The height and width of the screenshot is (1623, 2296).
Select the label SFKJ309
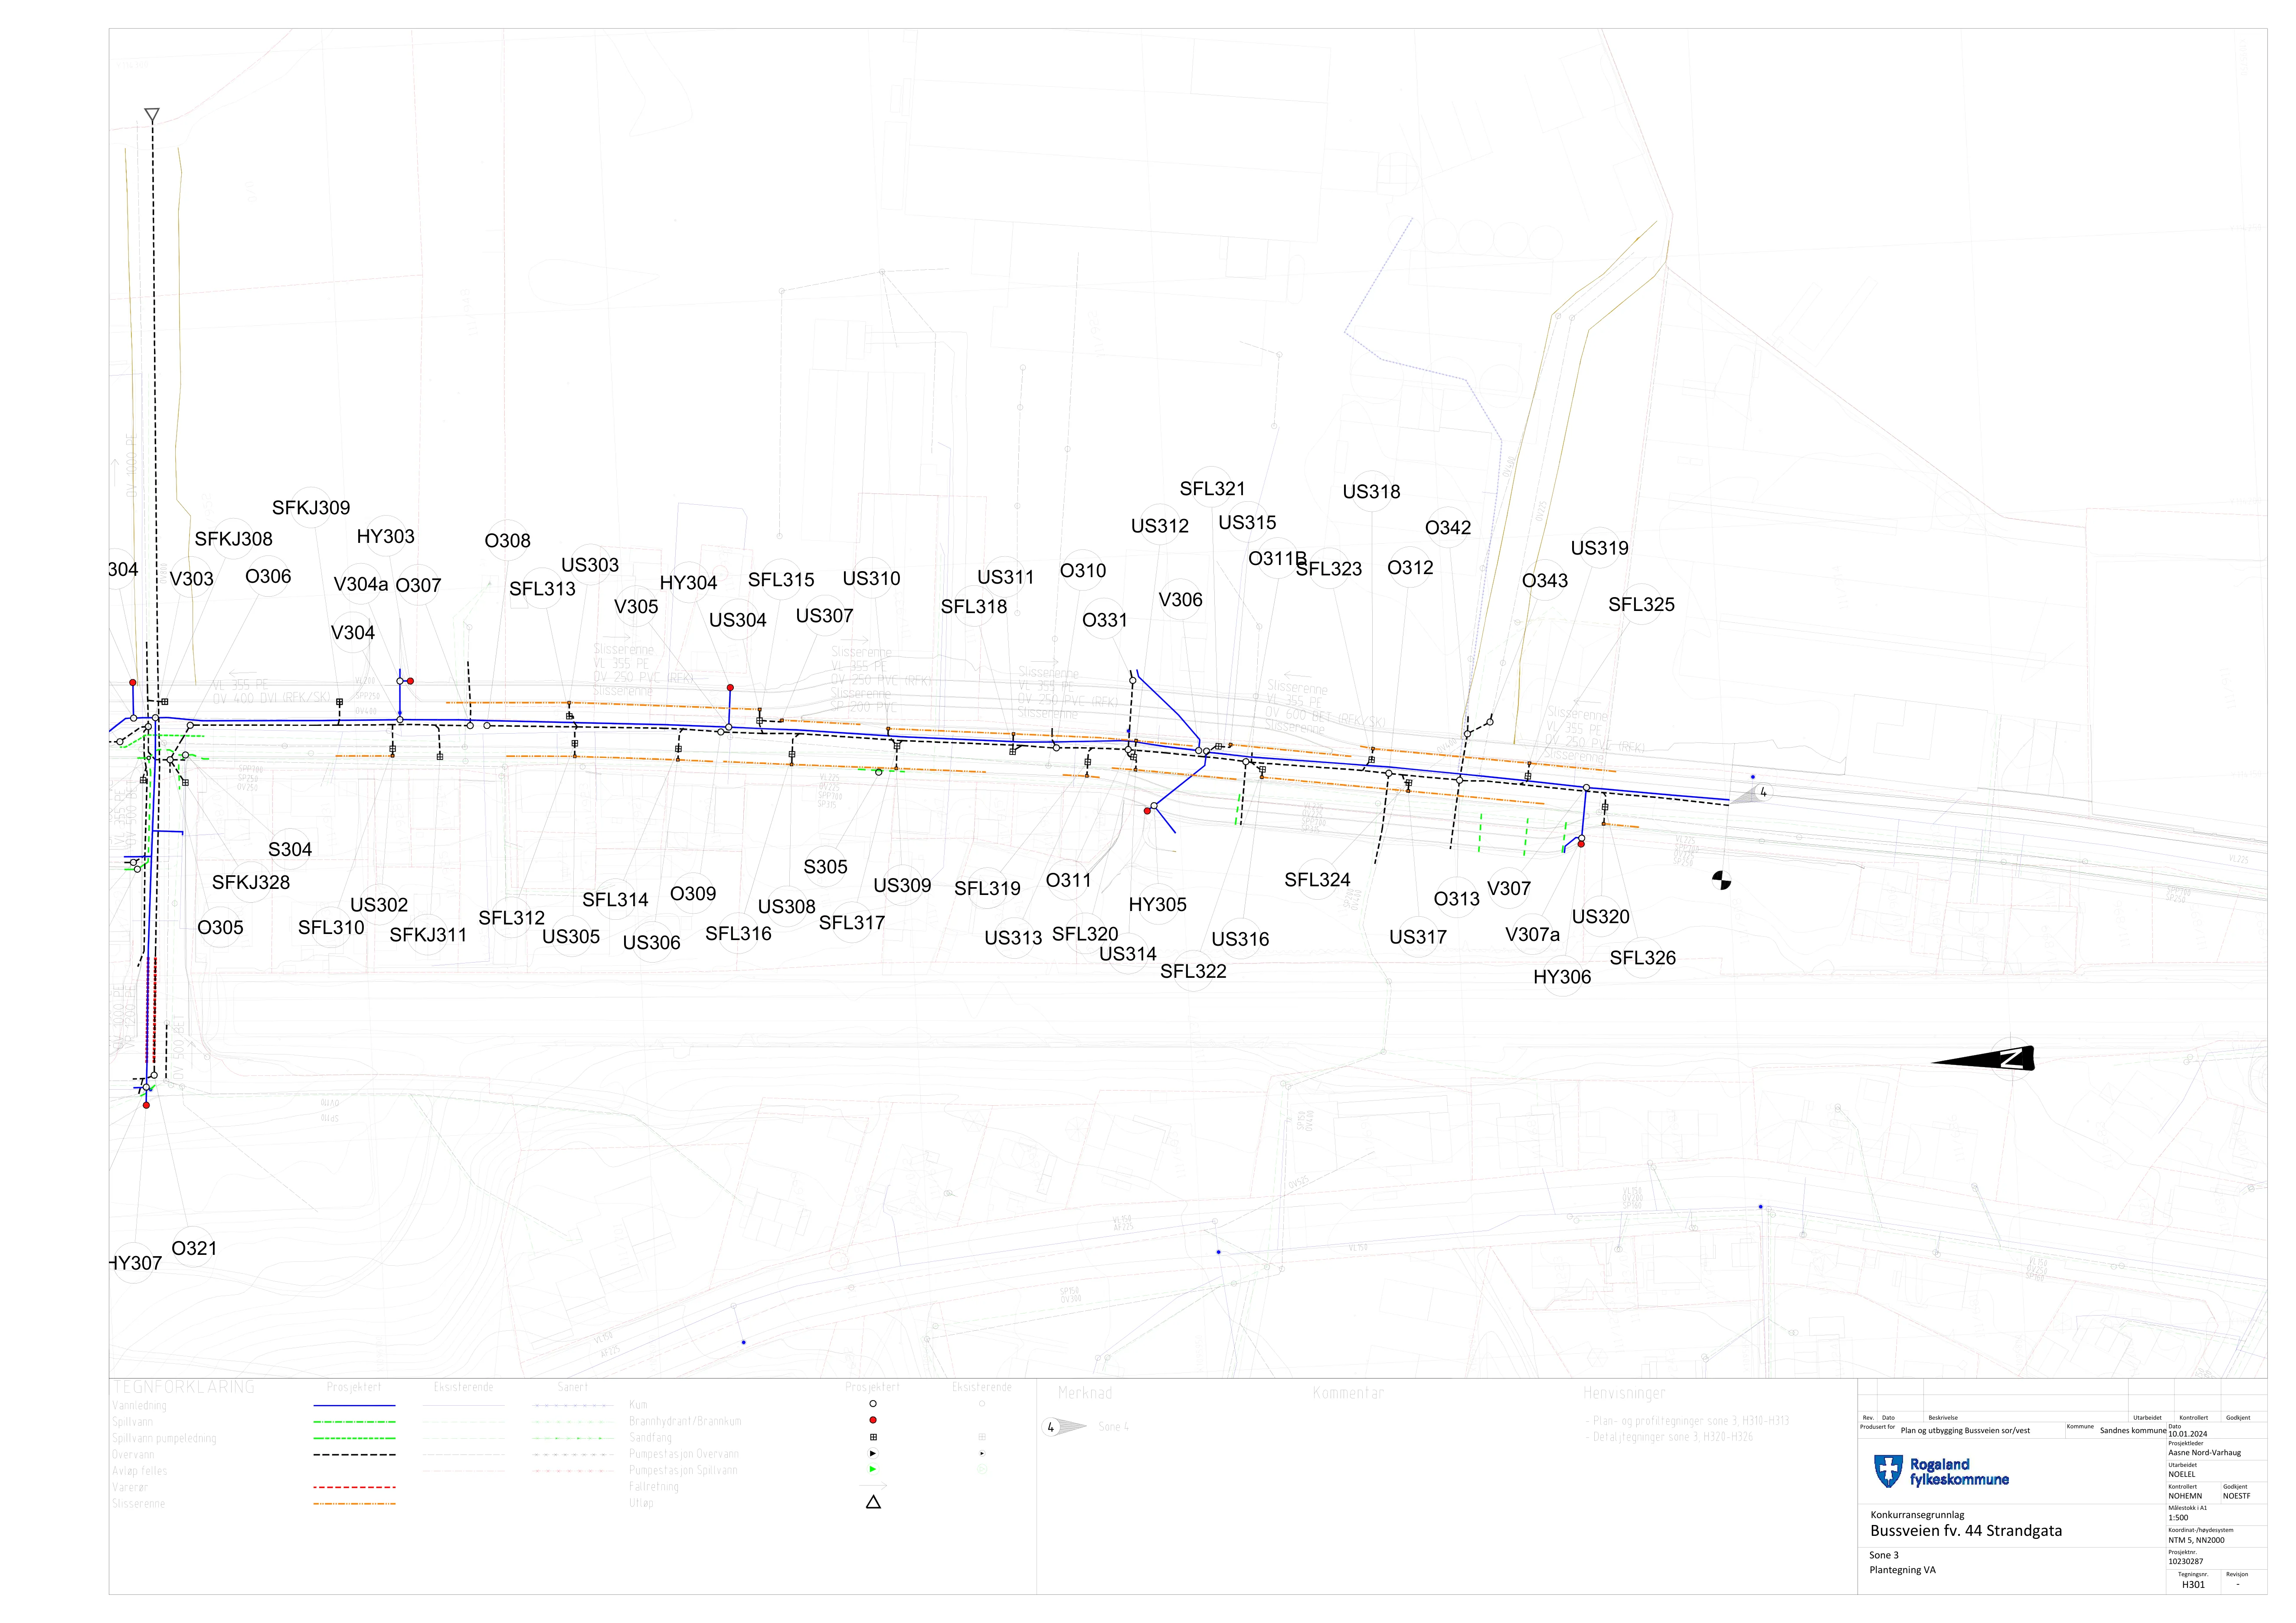(x=311, y=508)
